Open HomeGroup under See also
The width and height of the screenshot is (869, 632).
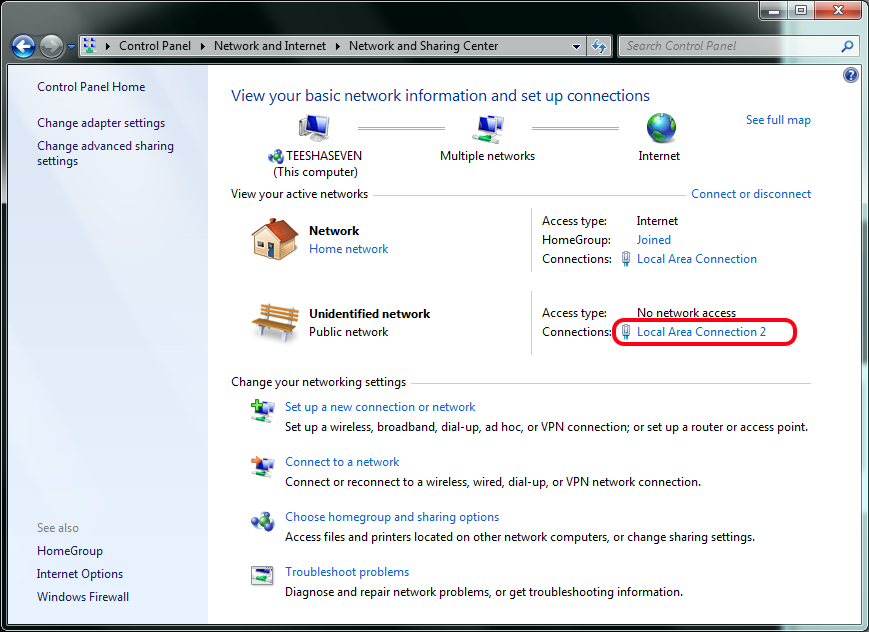(70, 551)
